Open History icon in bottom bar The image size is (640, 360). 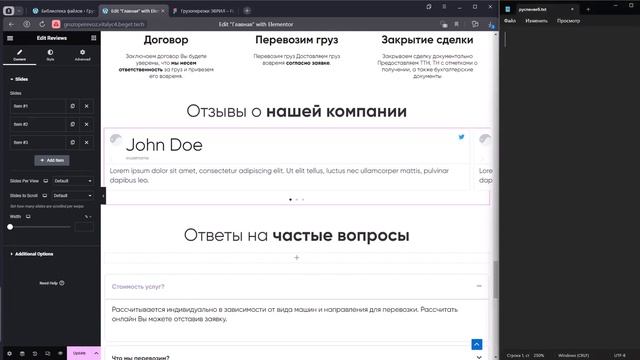point(35,353)
